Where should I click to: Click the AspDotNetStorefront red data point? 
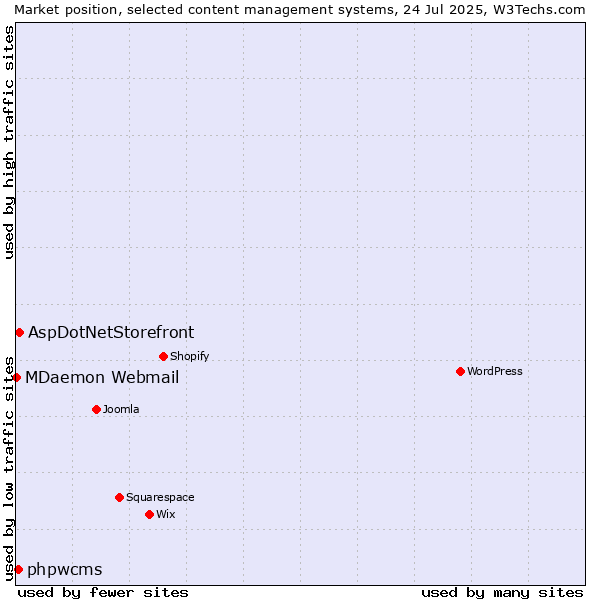[20, 333]
